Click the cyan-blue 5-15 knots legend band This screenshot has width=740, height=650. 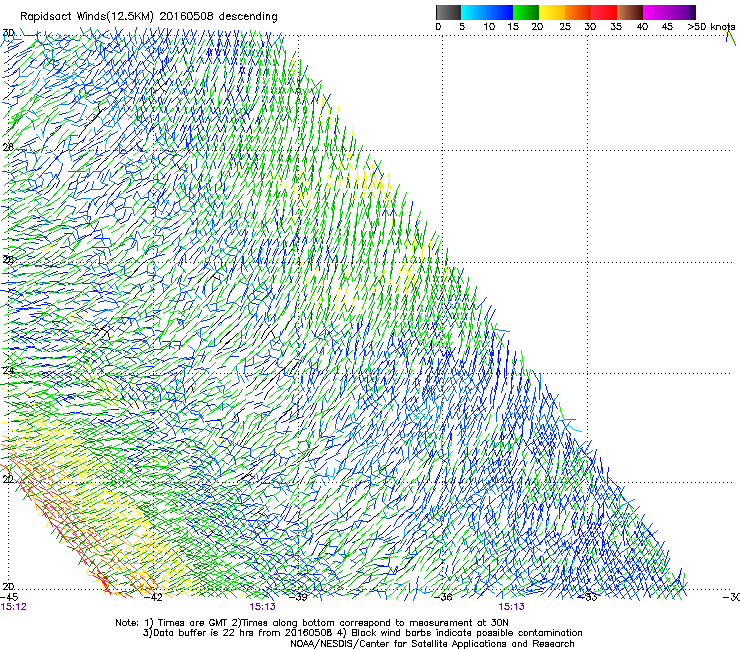click(487, 12)
